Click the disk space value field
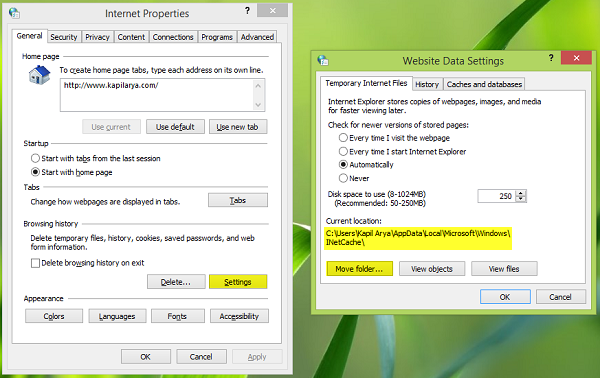600x378 pixels. click(x=496, y=196)
